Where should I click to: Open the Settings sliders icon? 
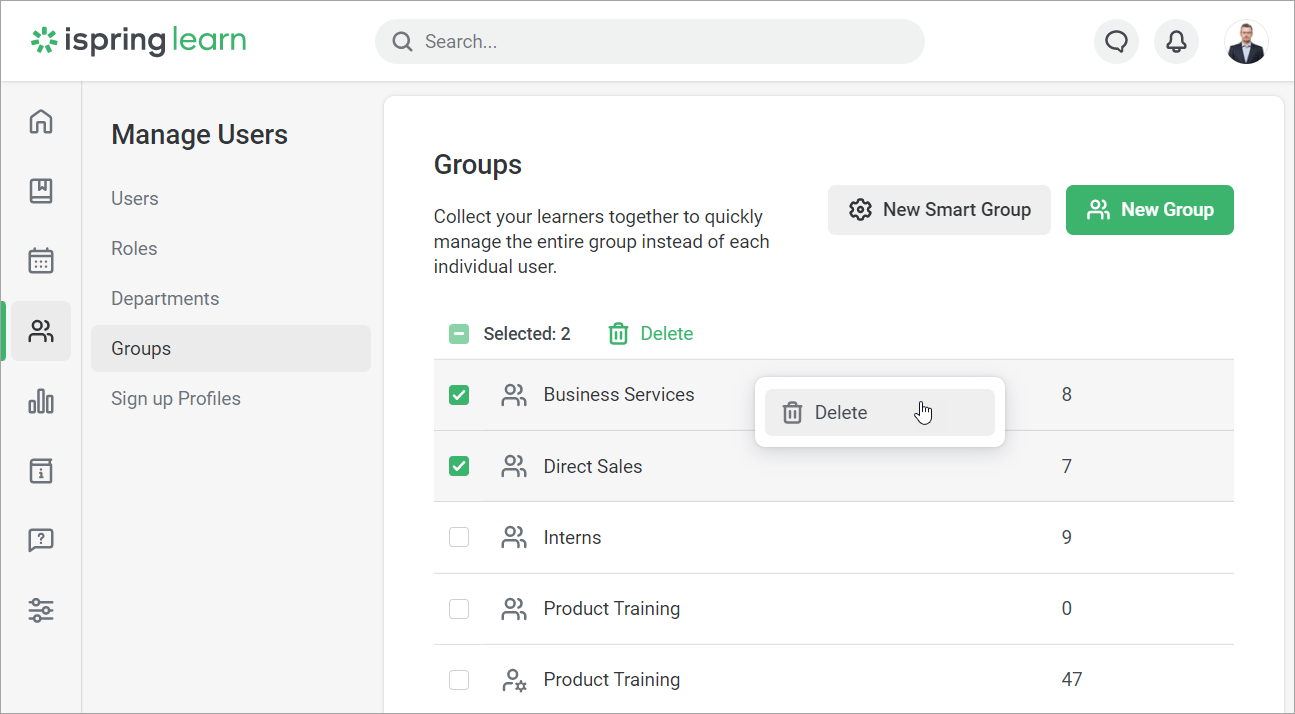click(x=41, y=610)
